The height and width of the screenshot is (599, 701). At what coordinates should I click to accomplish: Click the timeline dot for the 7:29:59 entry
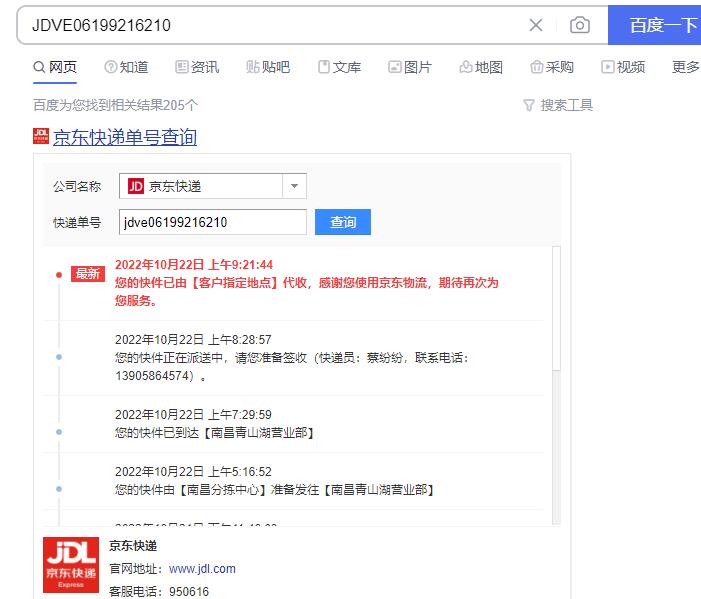click(59, 432)
